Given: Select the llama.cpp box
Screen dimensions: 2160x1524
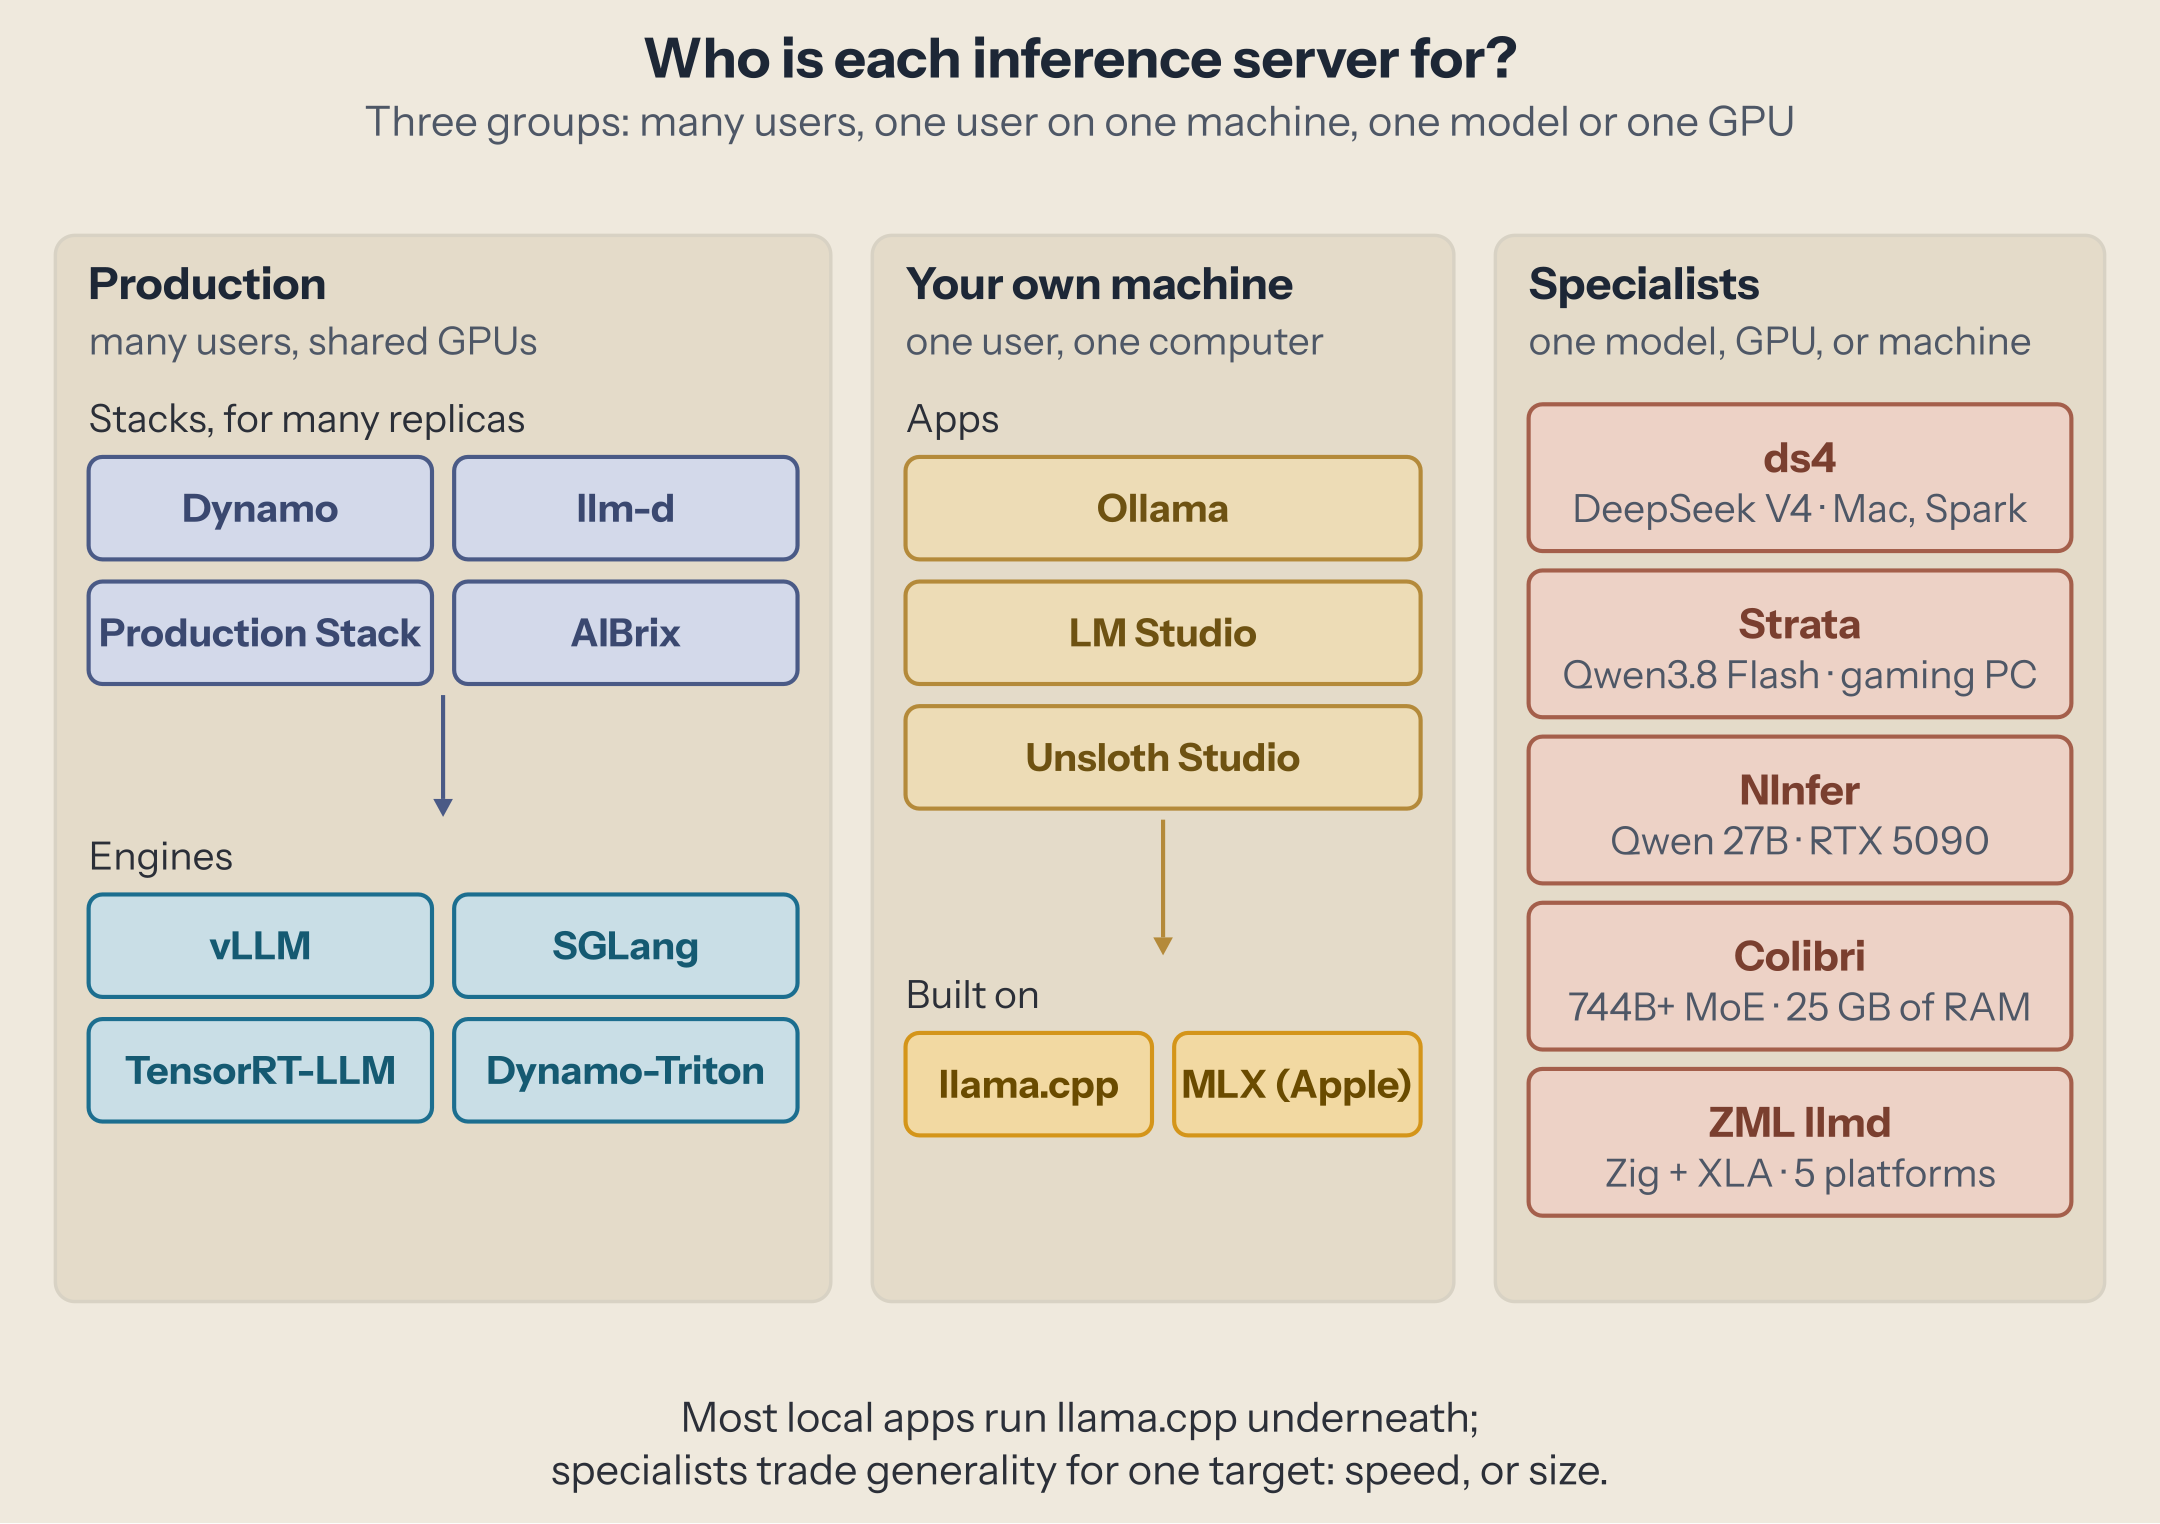Looking at the screenshot, I should pyautogui.click(x=1029, y=1084).
